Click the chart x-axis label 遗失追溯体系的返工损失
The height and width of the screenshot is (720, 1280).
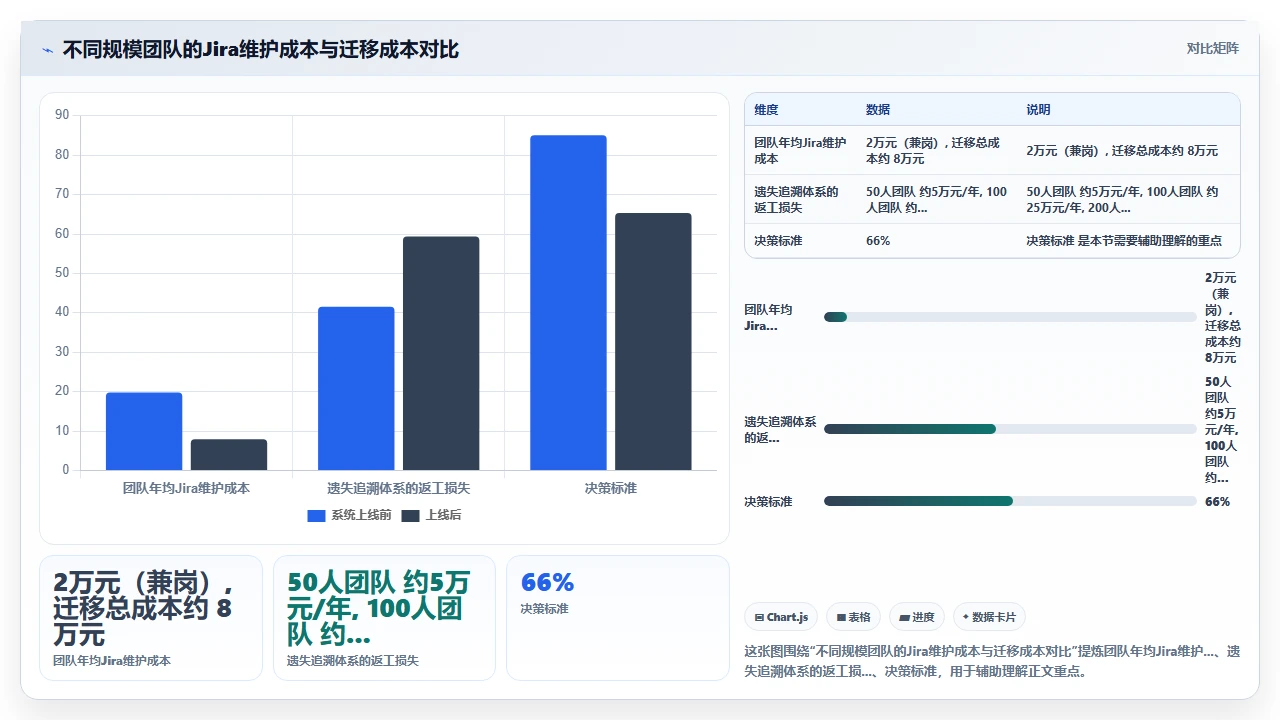(398, 488)
